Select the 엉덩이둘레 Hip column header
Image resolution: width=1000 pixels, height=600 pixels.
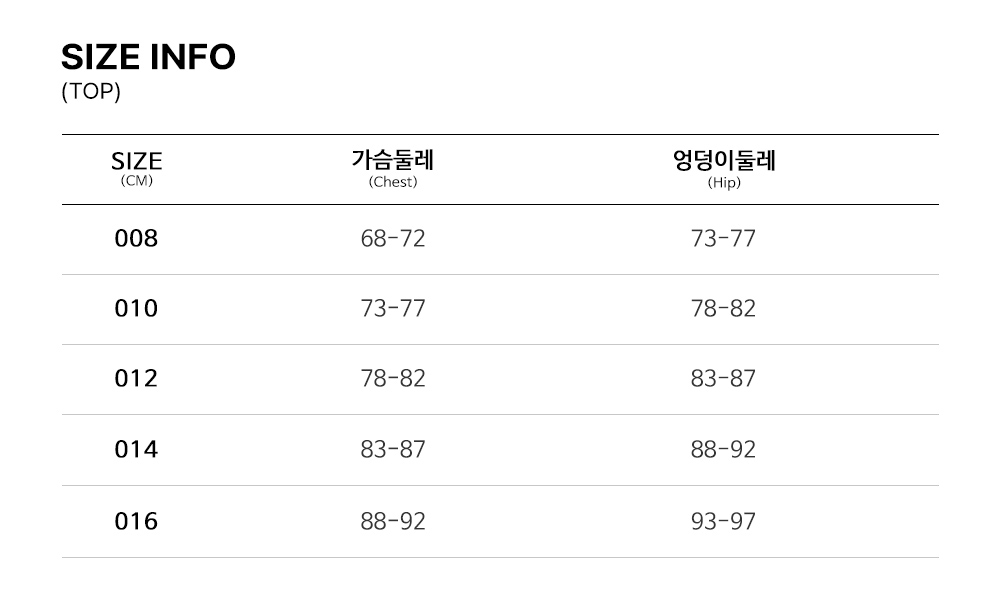click(724, 167)
